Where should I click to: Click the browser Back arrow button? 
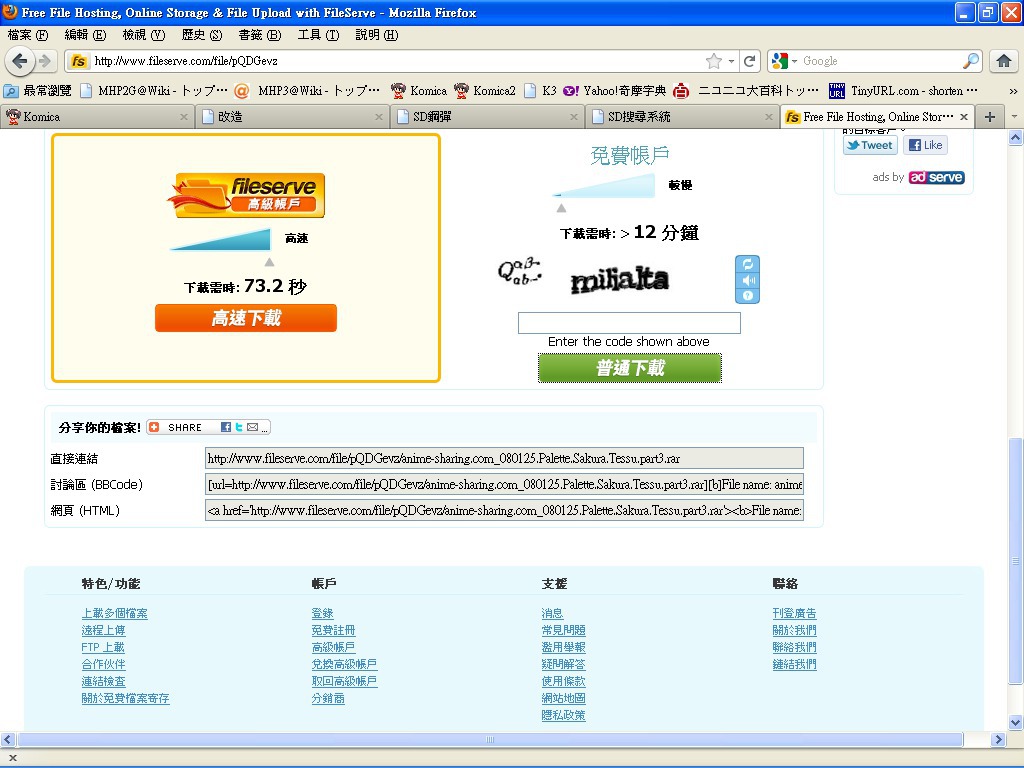point(20,61)
